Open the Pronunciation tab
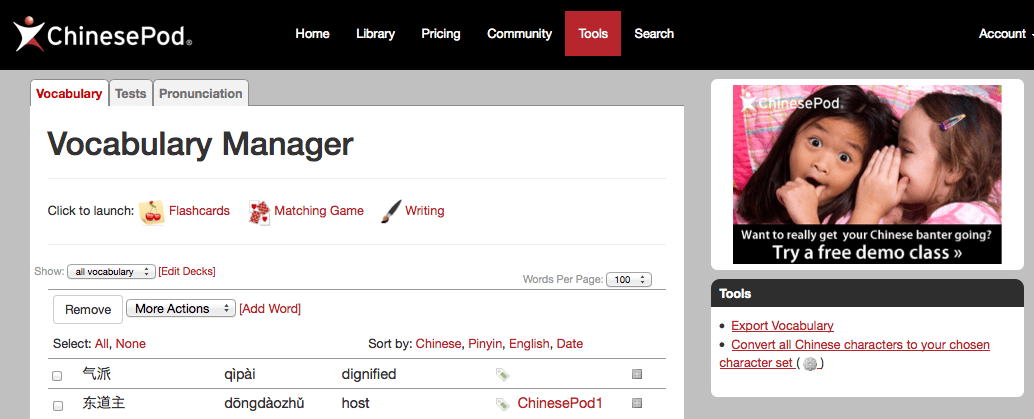This screenshot has height=419, width=1034. (x=200, y=94)
